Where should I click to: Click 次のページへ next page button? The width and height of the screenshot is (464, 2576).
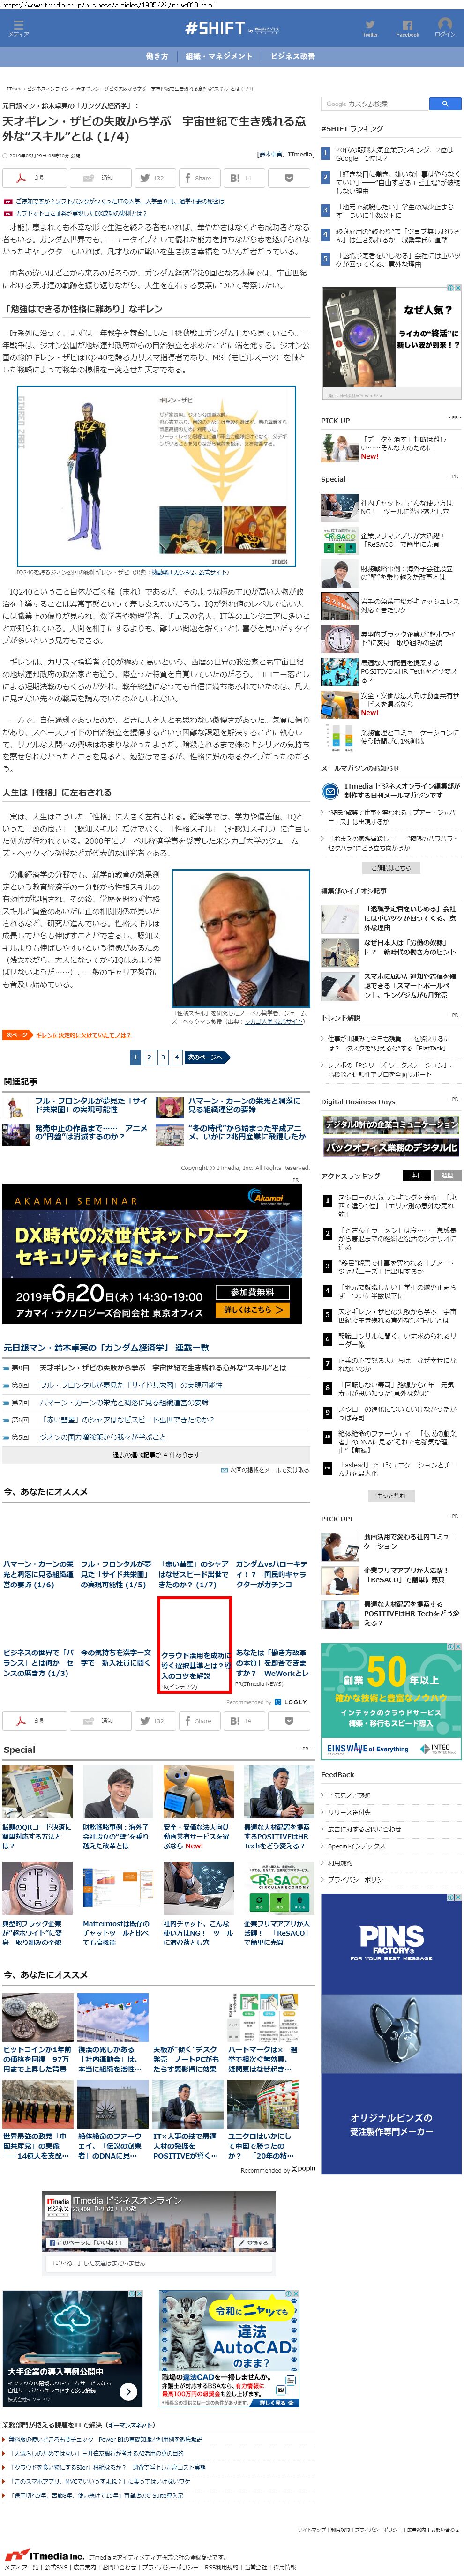click(207, 1057)
